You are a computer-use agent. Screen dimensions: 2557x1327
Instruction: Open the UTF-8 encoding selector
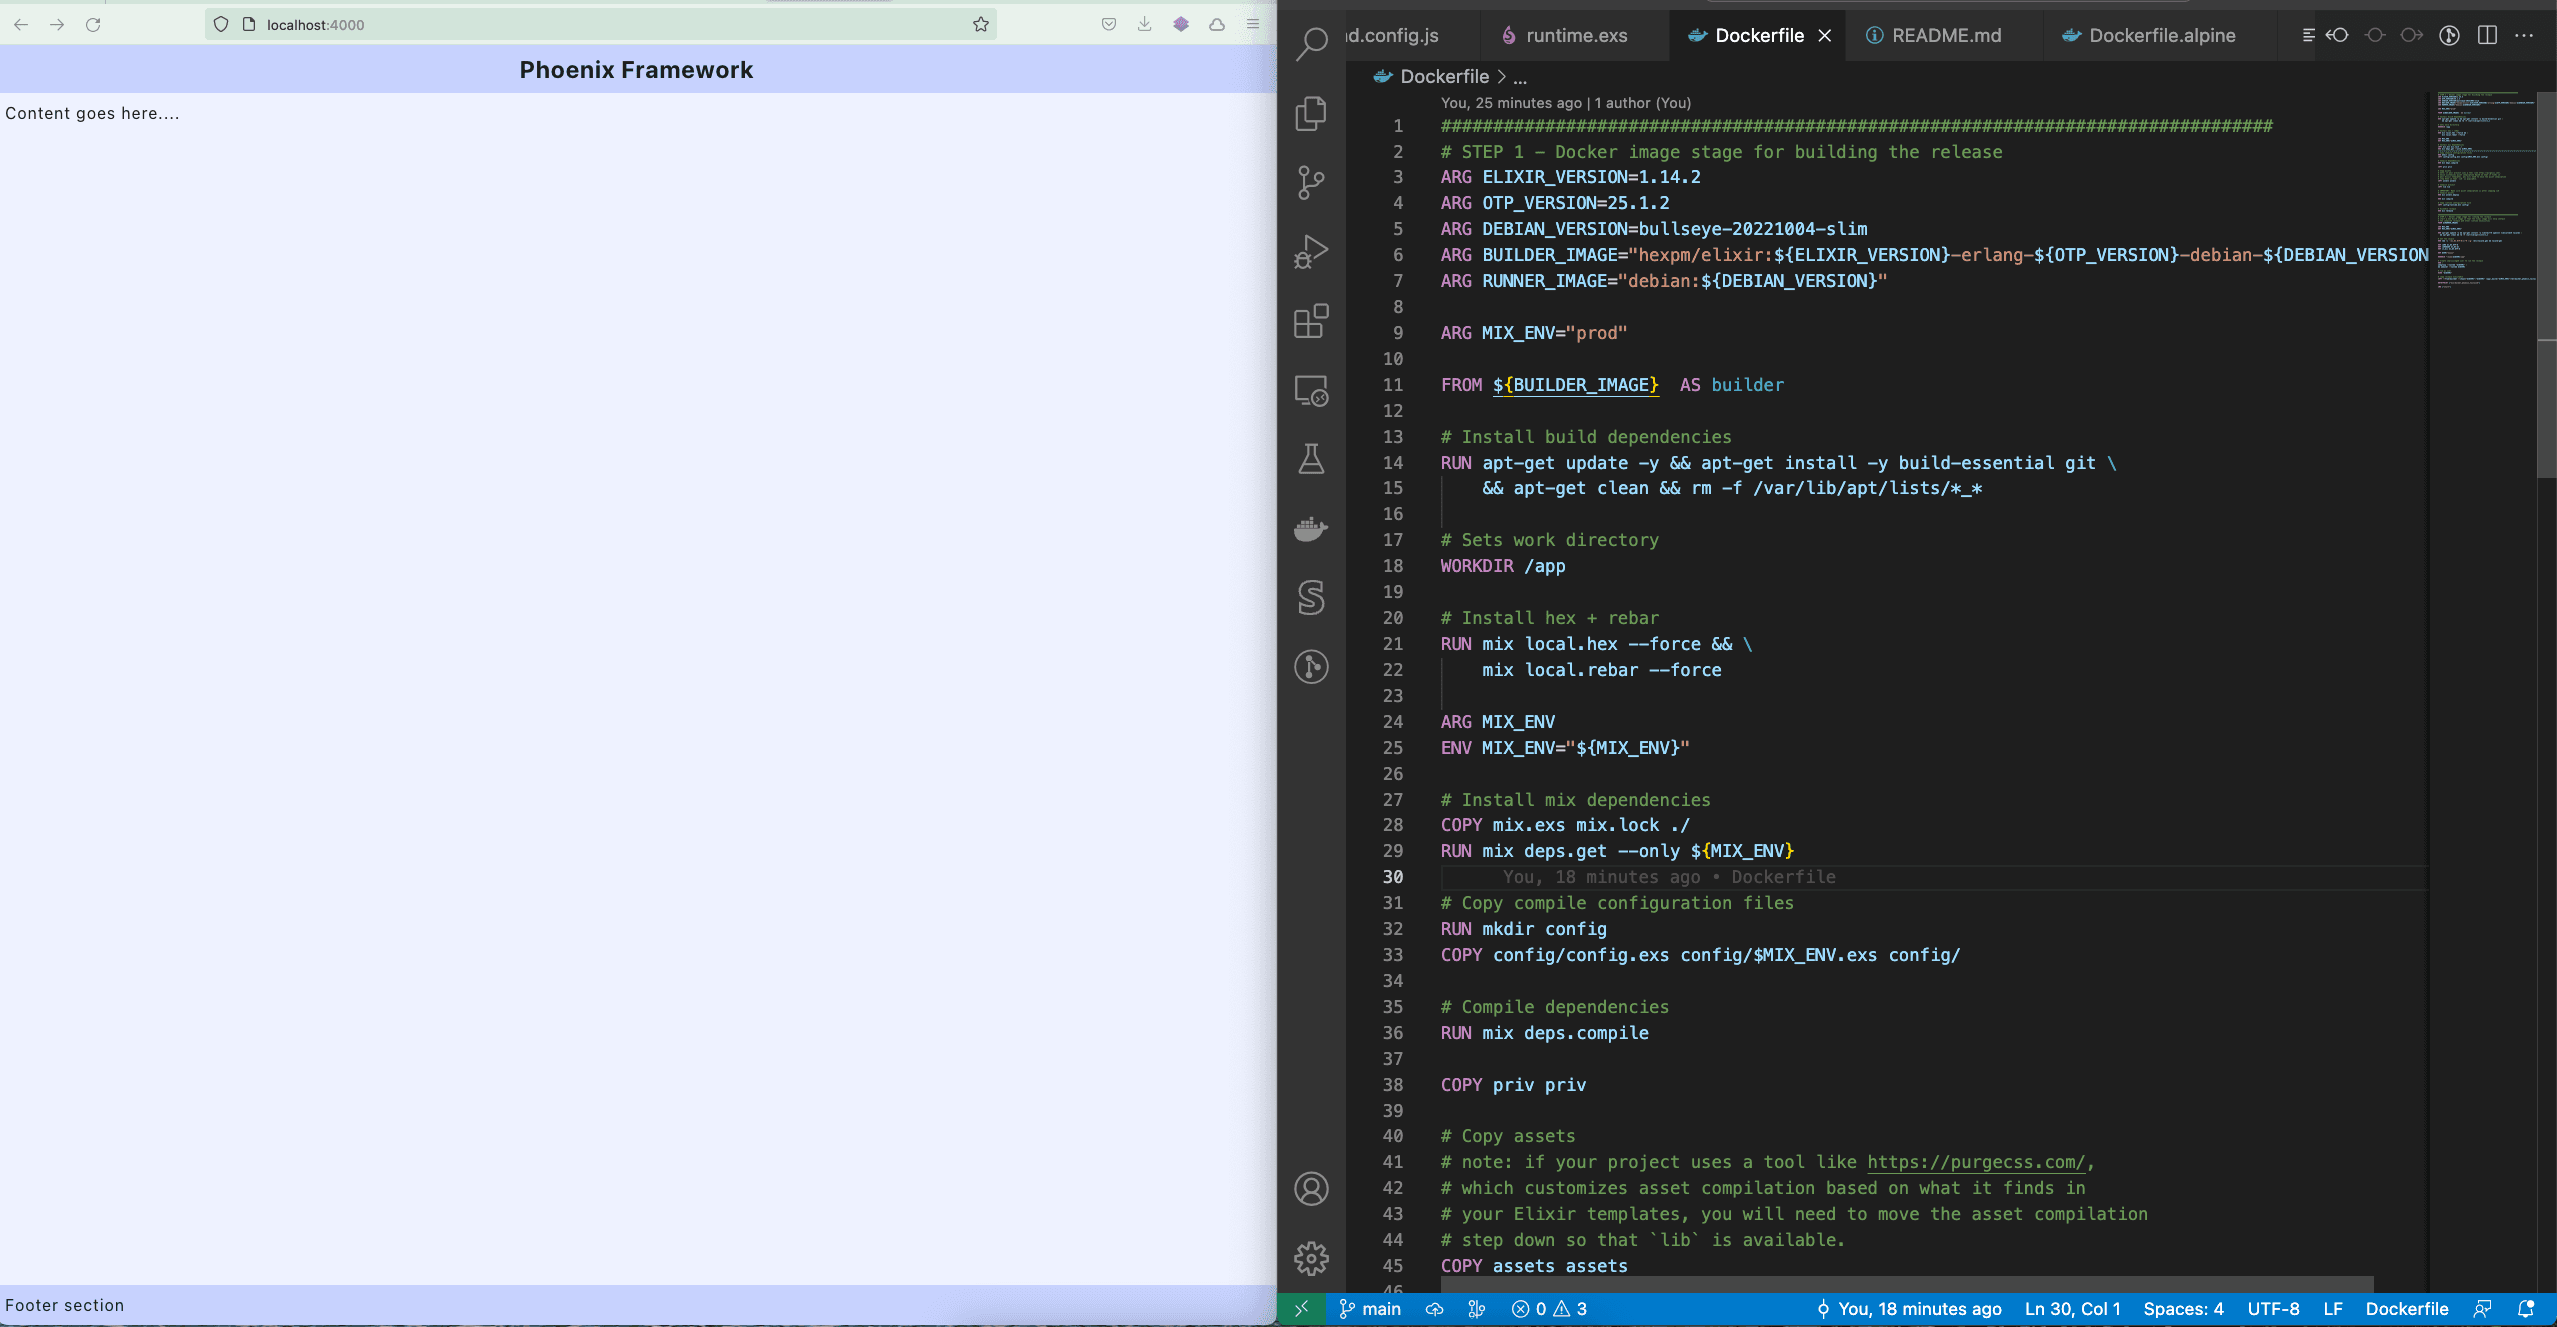pyautogui.click(x=2272, y=1308)
